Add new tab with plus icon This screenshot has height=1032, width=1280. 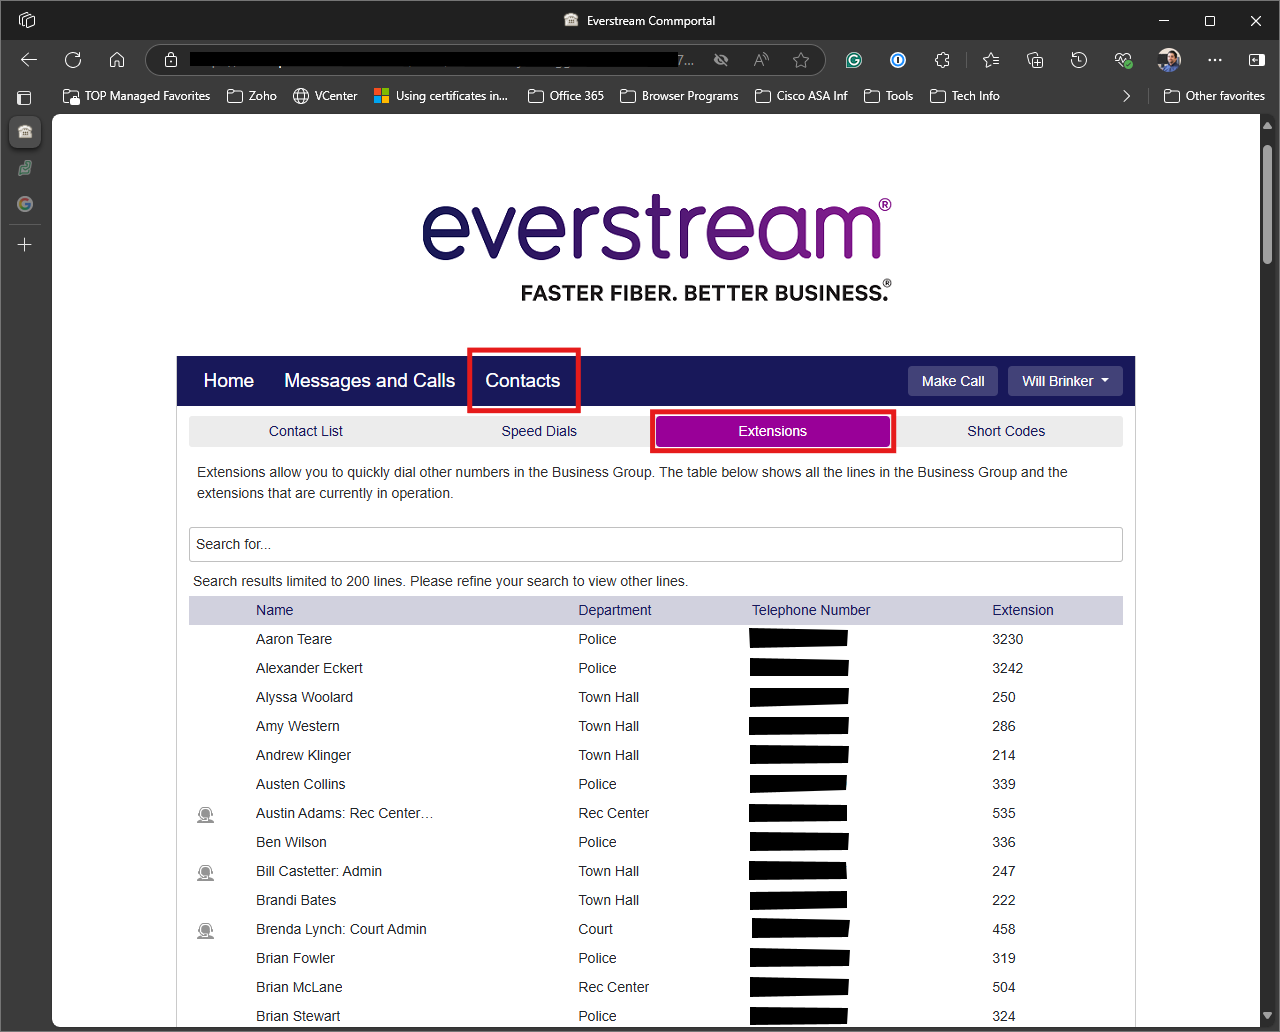tap(25, 244)
